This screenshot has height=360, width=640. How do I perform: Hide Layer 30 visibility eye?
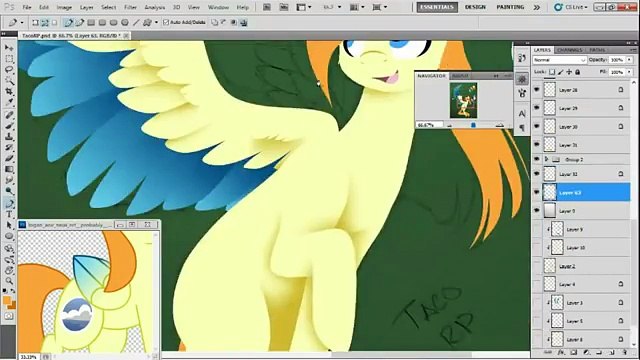[x=537, y=127]
